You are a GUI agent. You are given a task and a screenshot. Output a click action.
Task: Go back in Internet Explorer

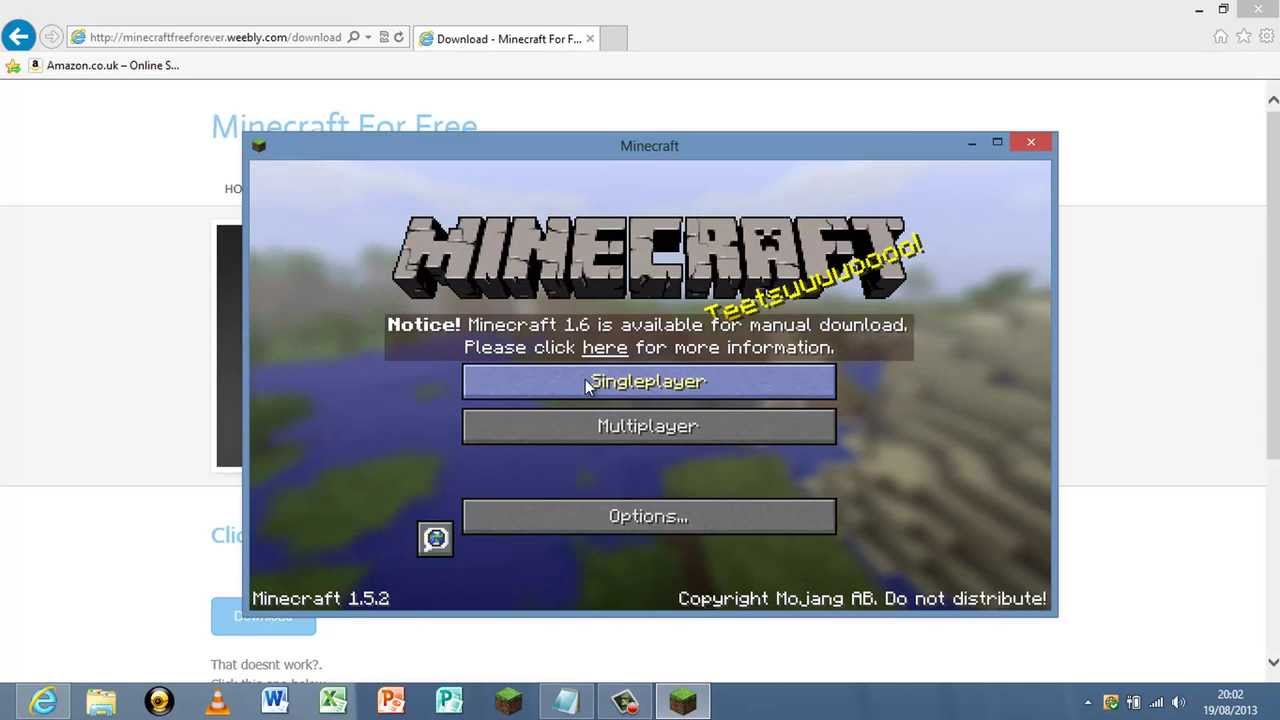pos(18,37)
